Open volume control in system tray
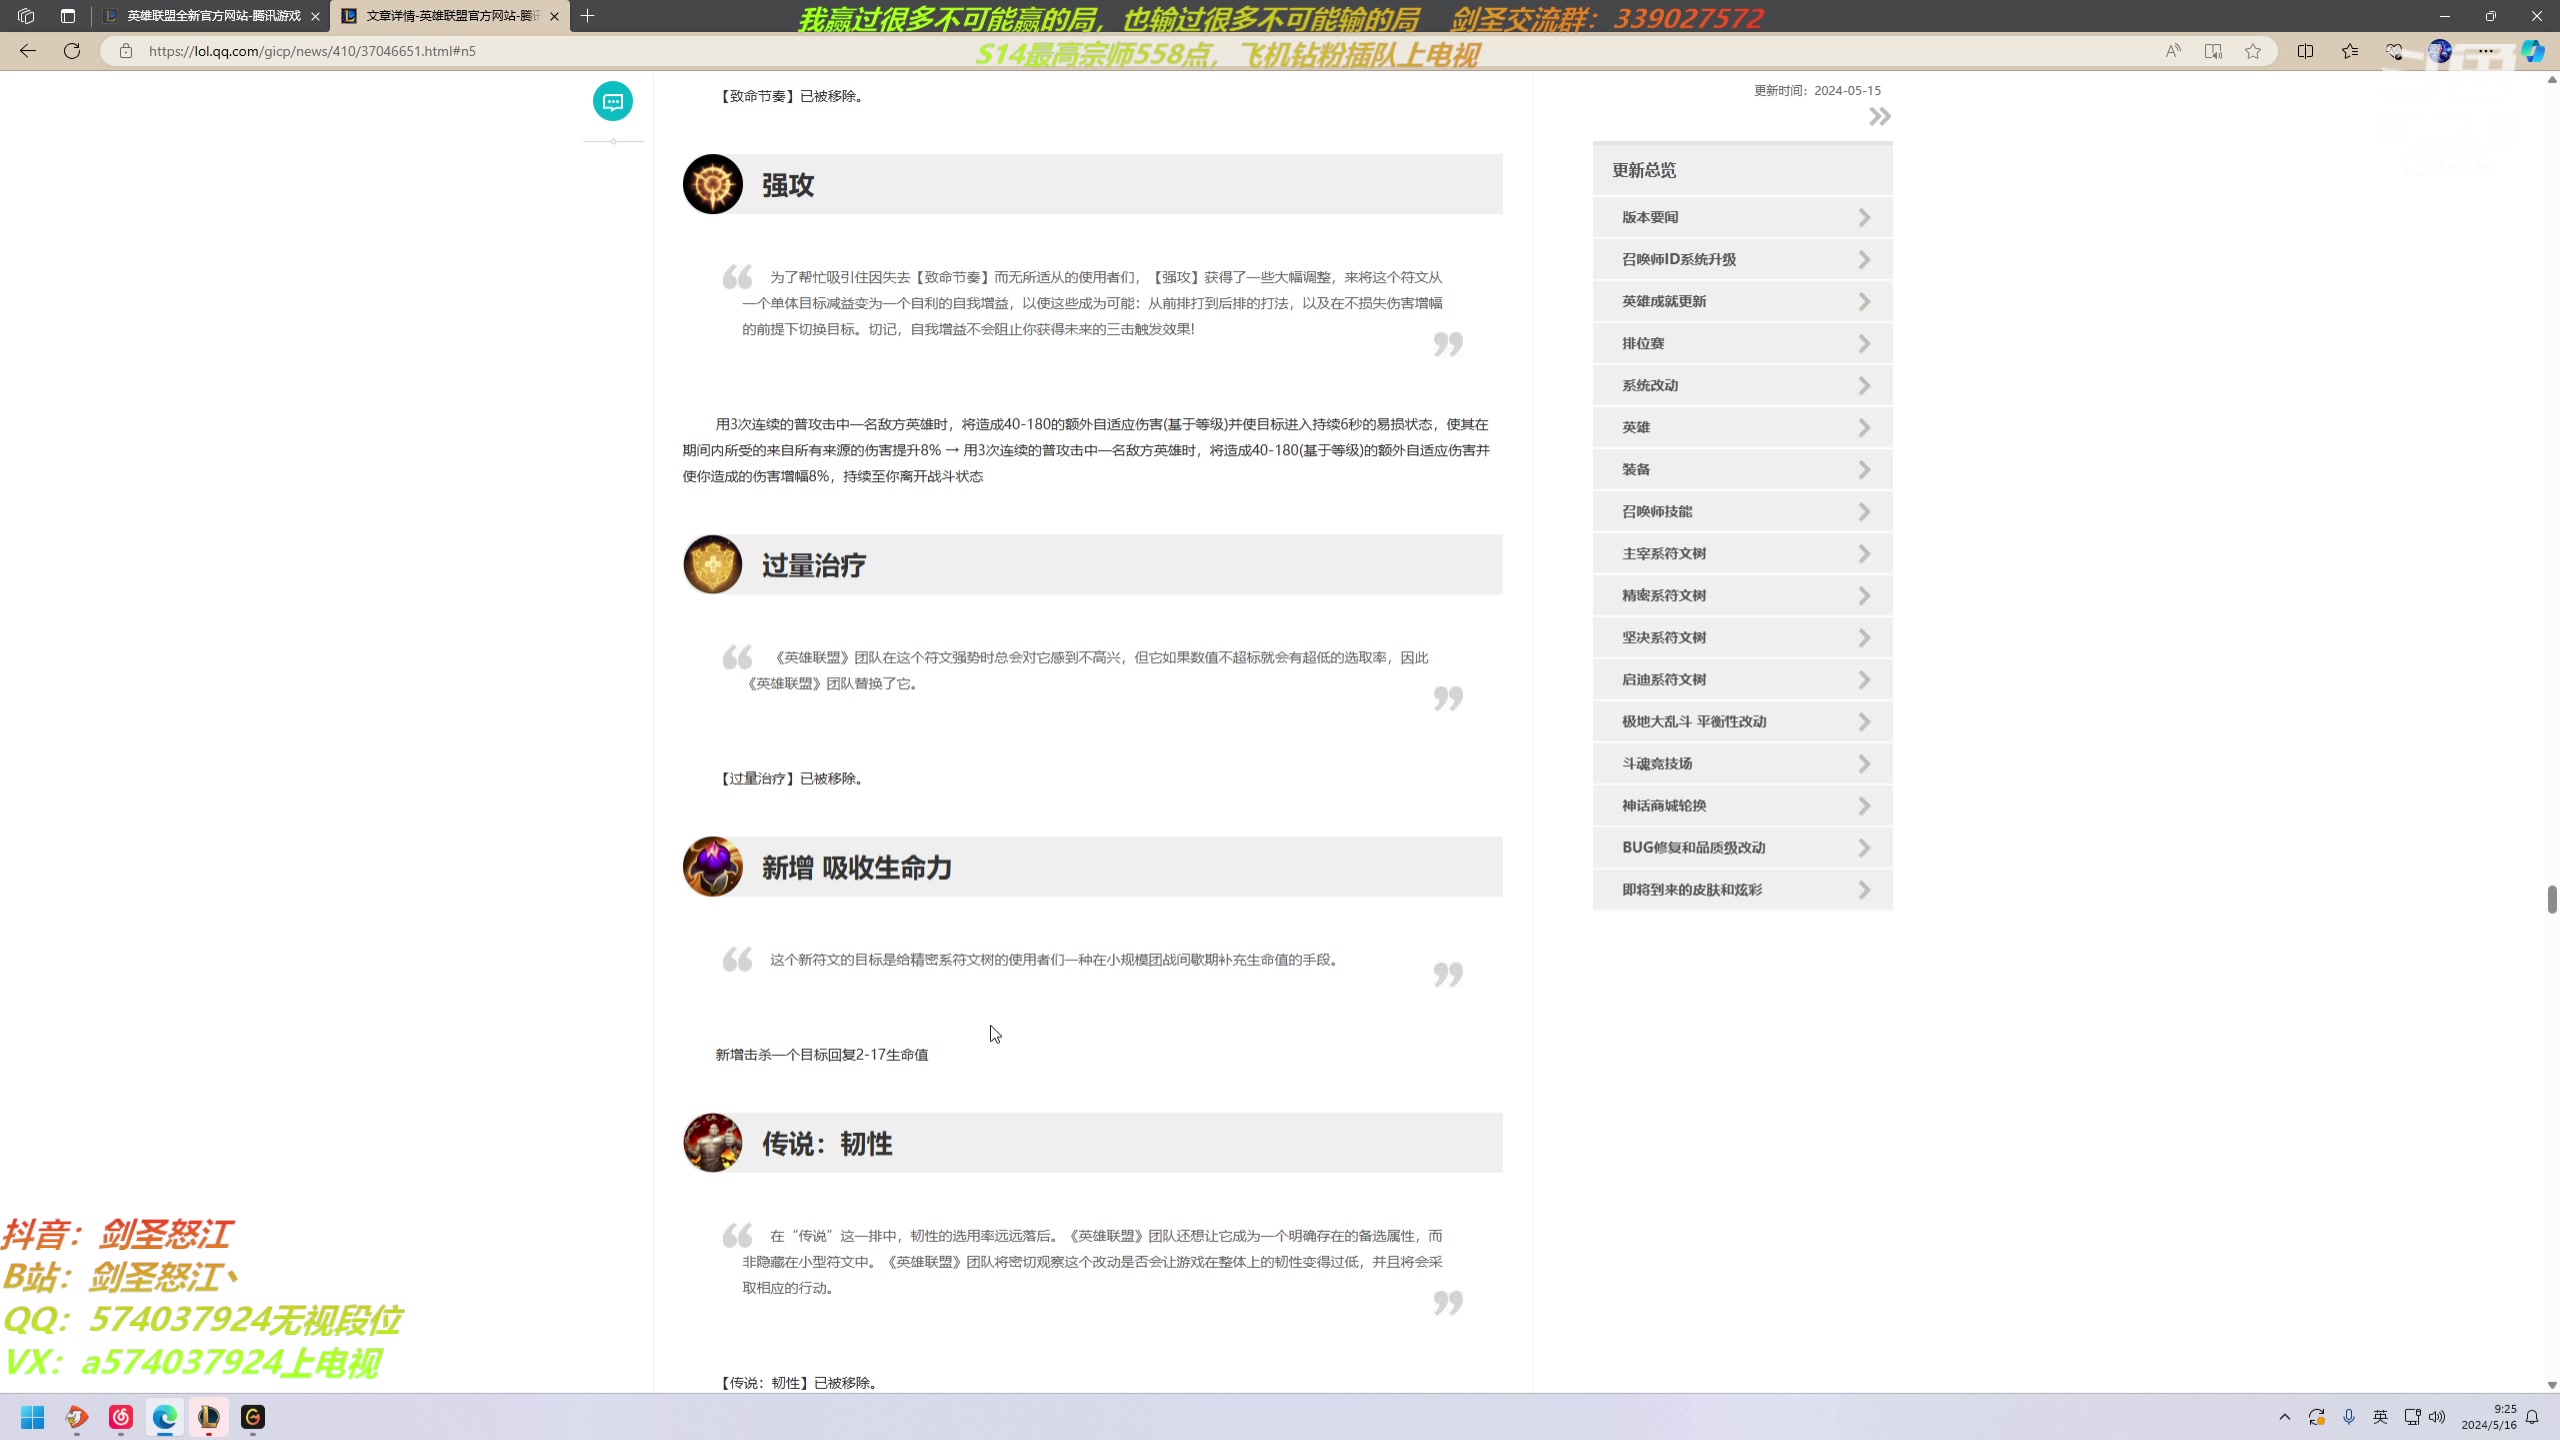The width and height of the screenshot is (2560, 1440). [x=2437, y=1417]
